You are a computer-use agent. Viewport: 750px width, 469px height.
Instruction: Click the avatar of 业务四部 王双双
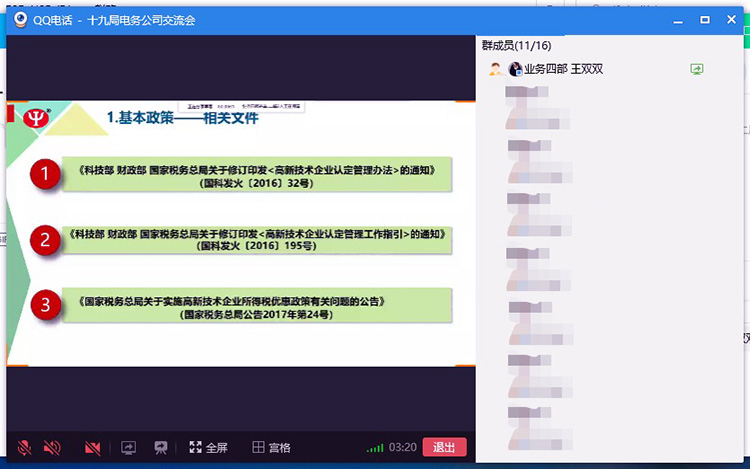[515, 69]
